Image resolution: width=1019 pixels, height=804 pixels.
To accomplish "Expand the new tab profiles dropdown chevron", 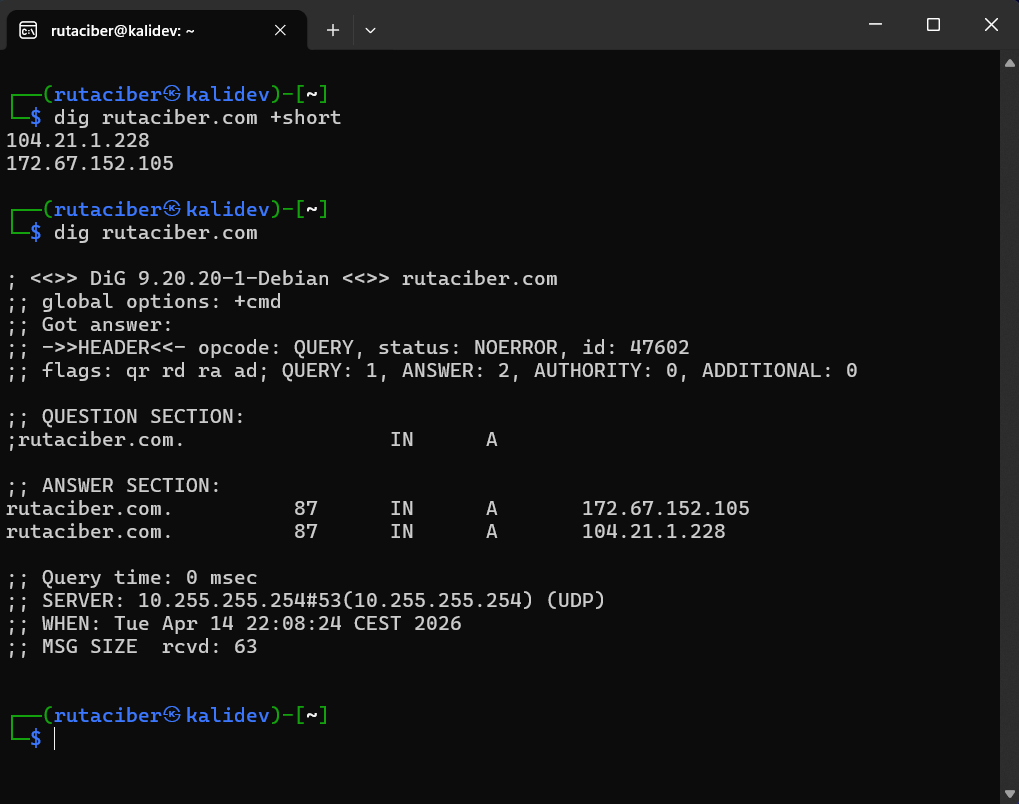I will [370, 30].
